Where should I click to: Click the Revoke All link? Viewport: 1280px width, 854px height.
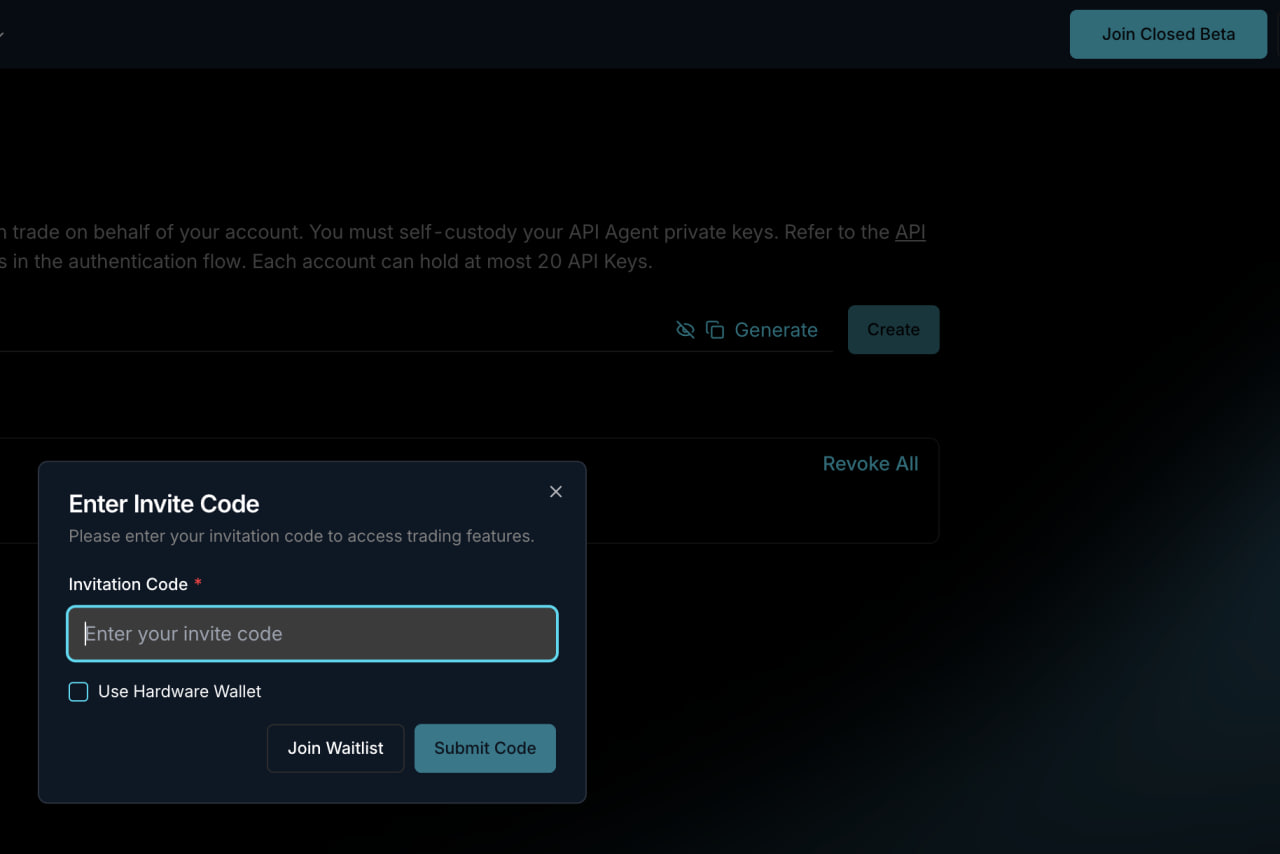870,464
